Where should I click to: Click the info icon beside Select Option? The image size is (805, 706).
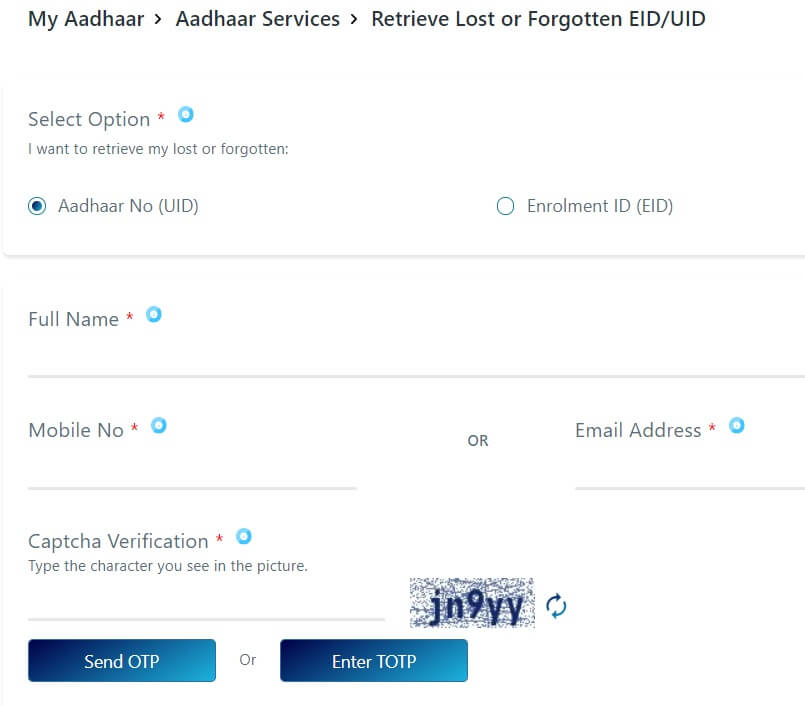186,115
